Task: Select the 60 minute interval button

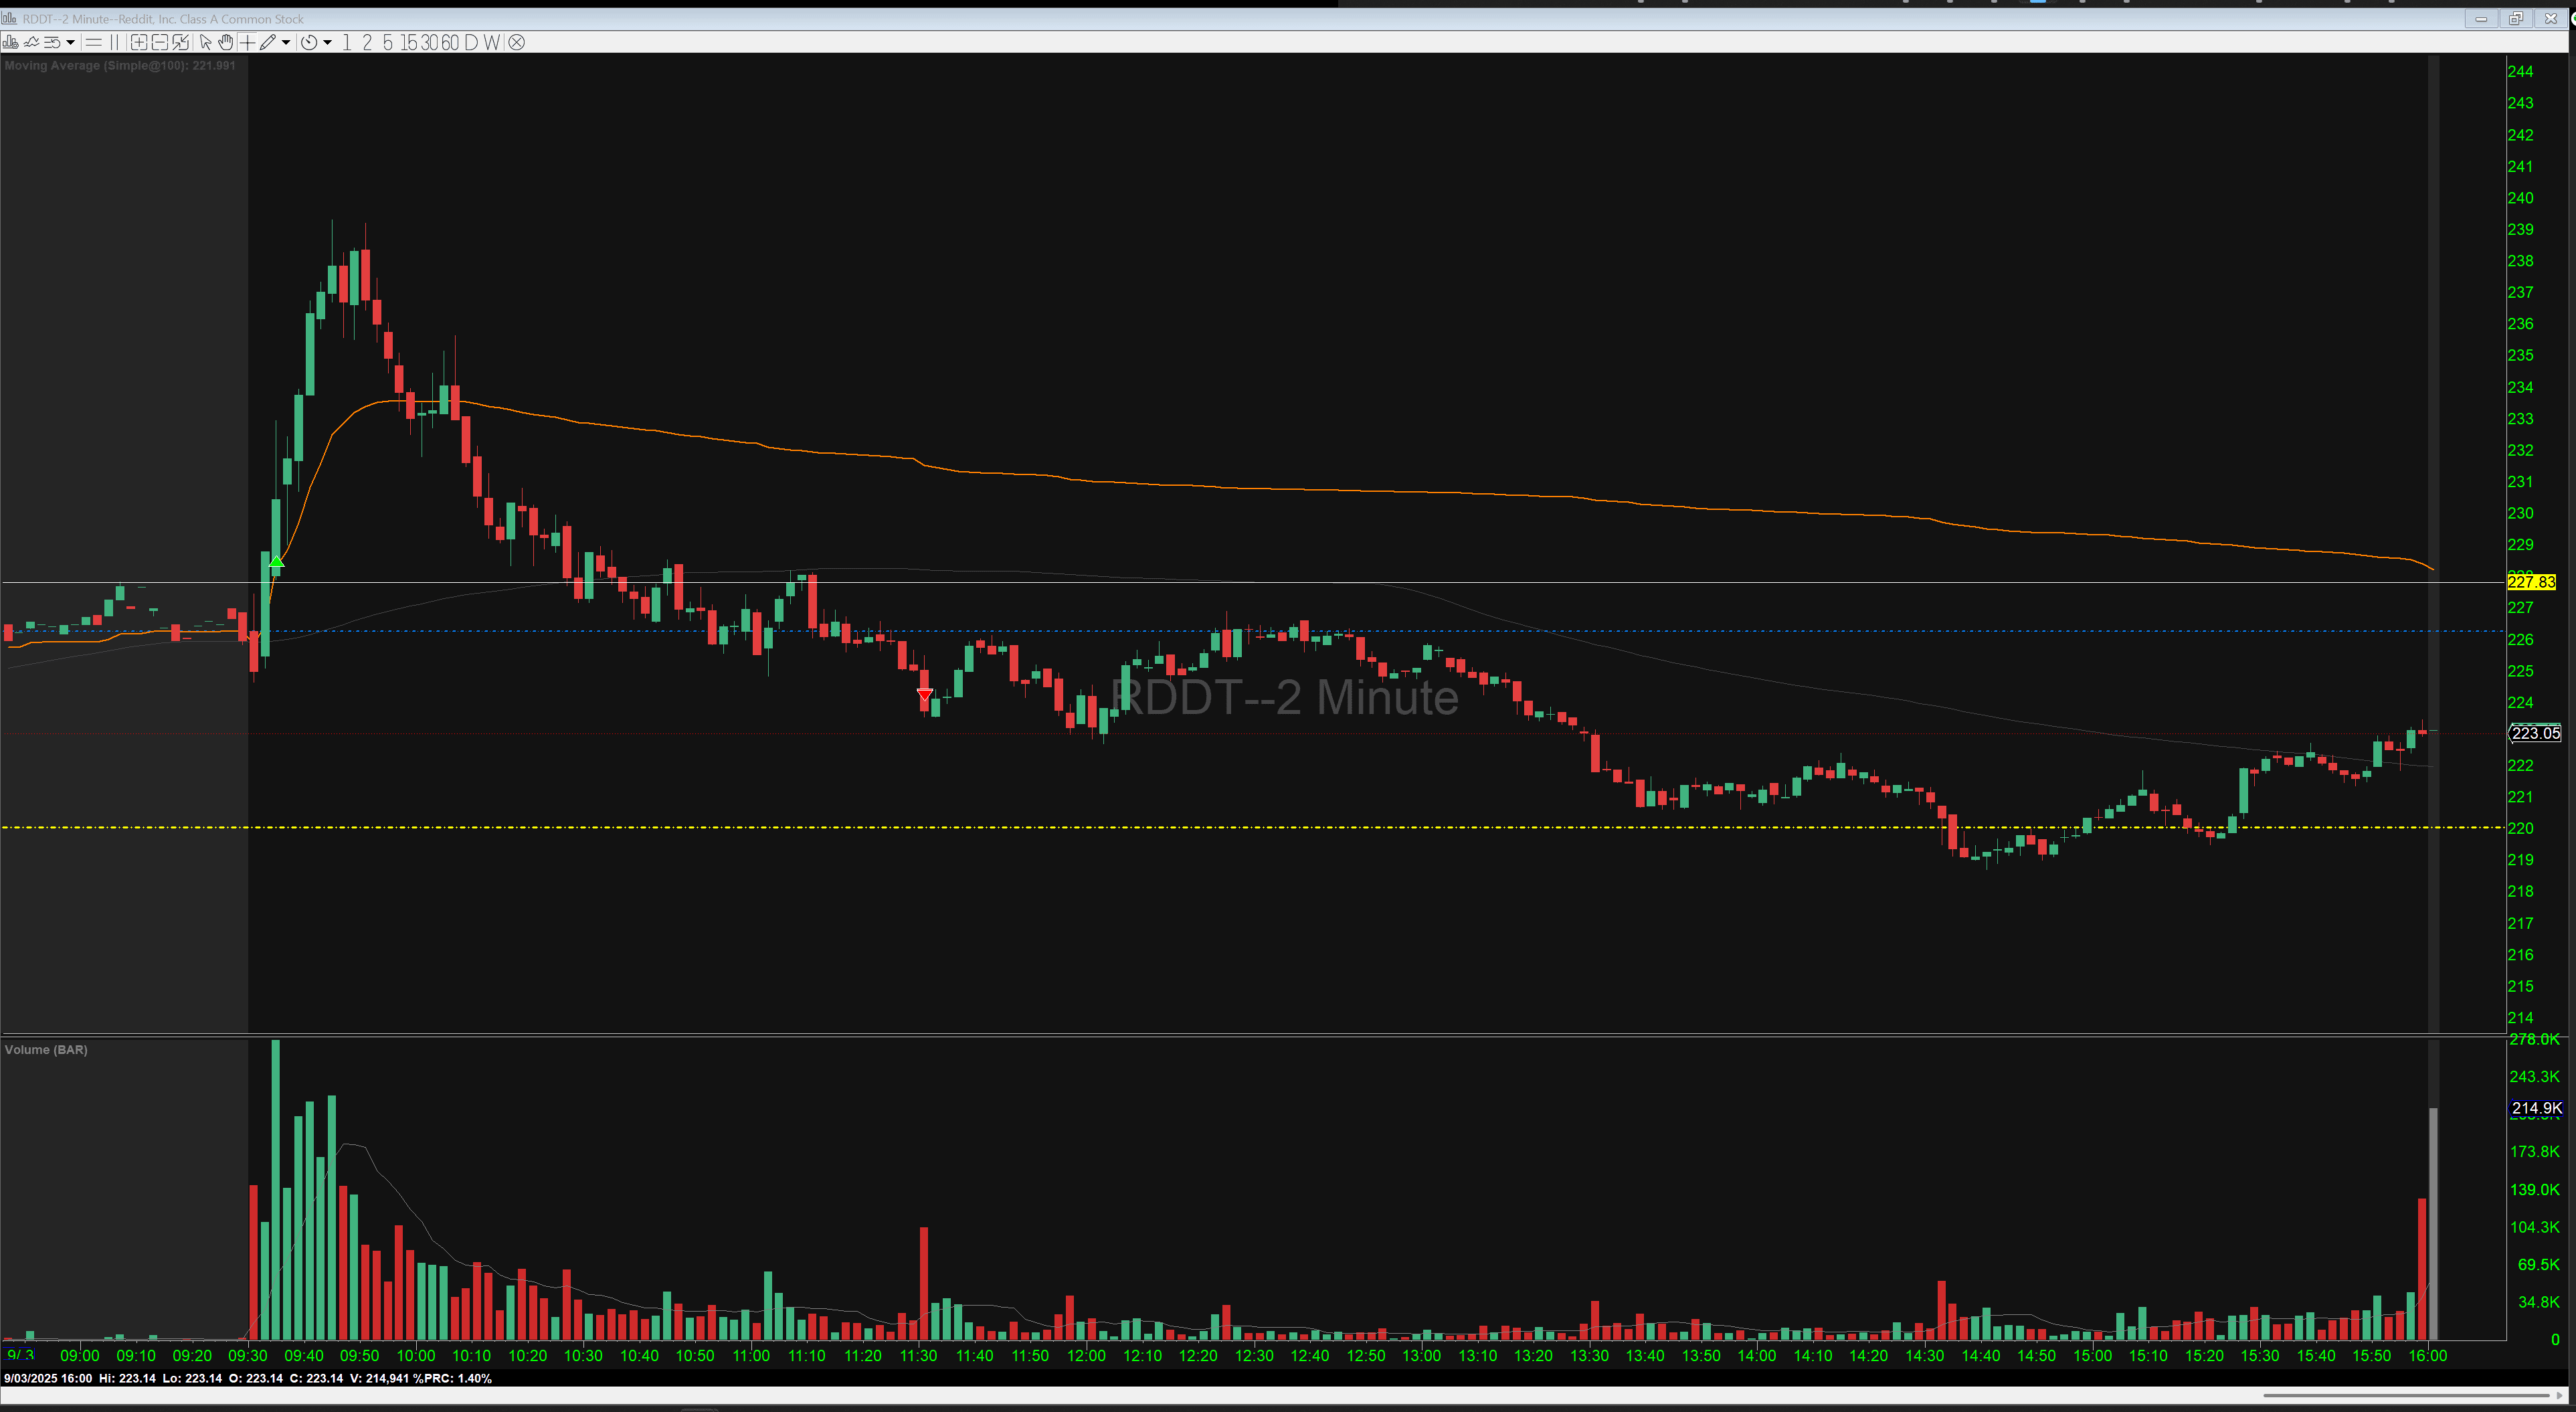Action: pyautogui.click(x=450, y=43)
